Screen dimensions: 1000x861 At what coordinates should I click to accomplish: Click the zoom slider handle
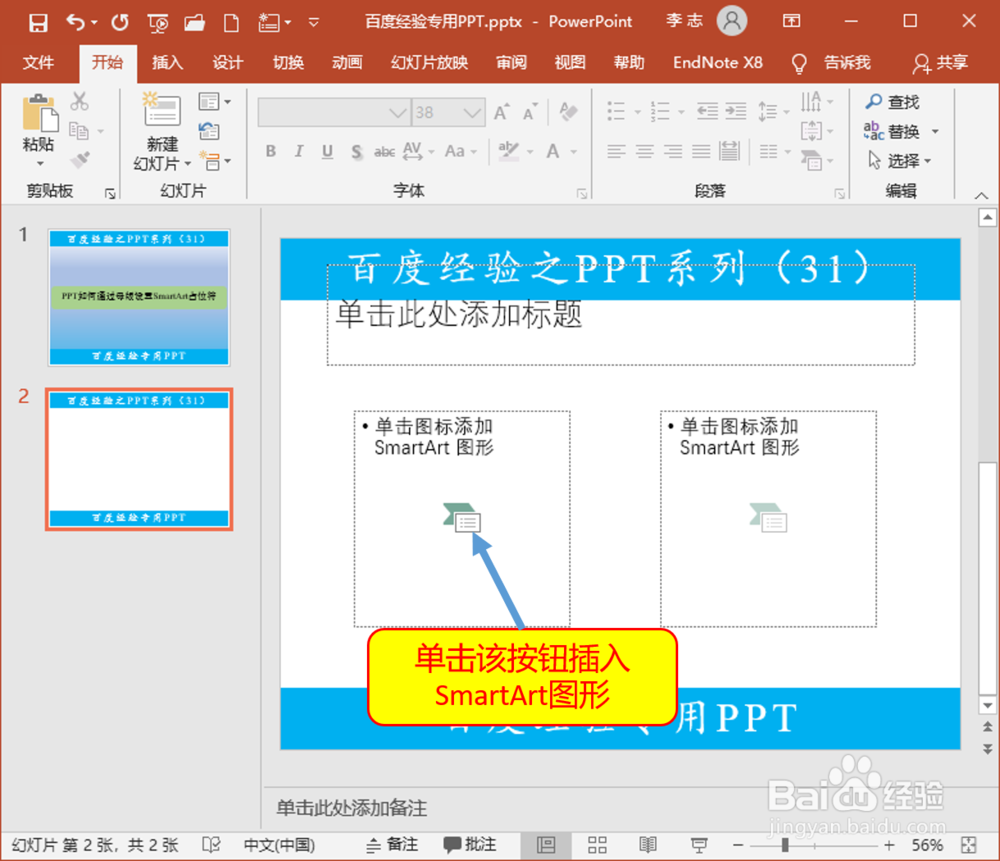click(x=785, y=845)
